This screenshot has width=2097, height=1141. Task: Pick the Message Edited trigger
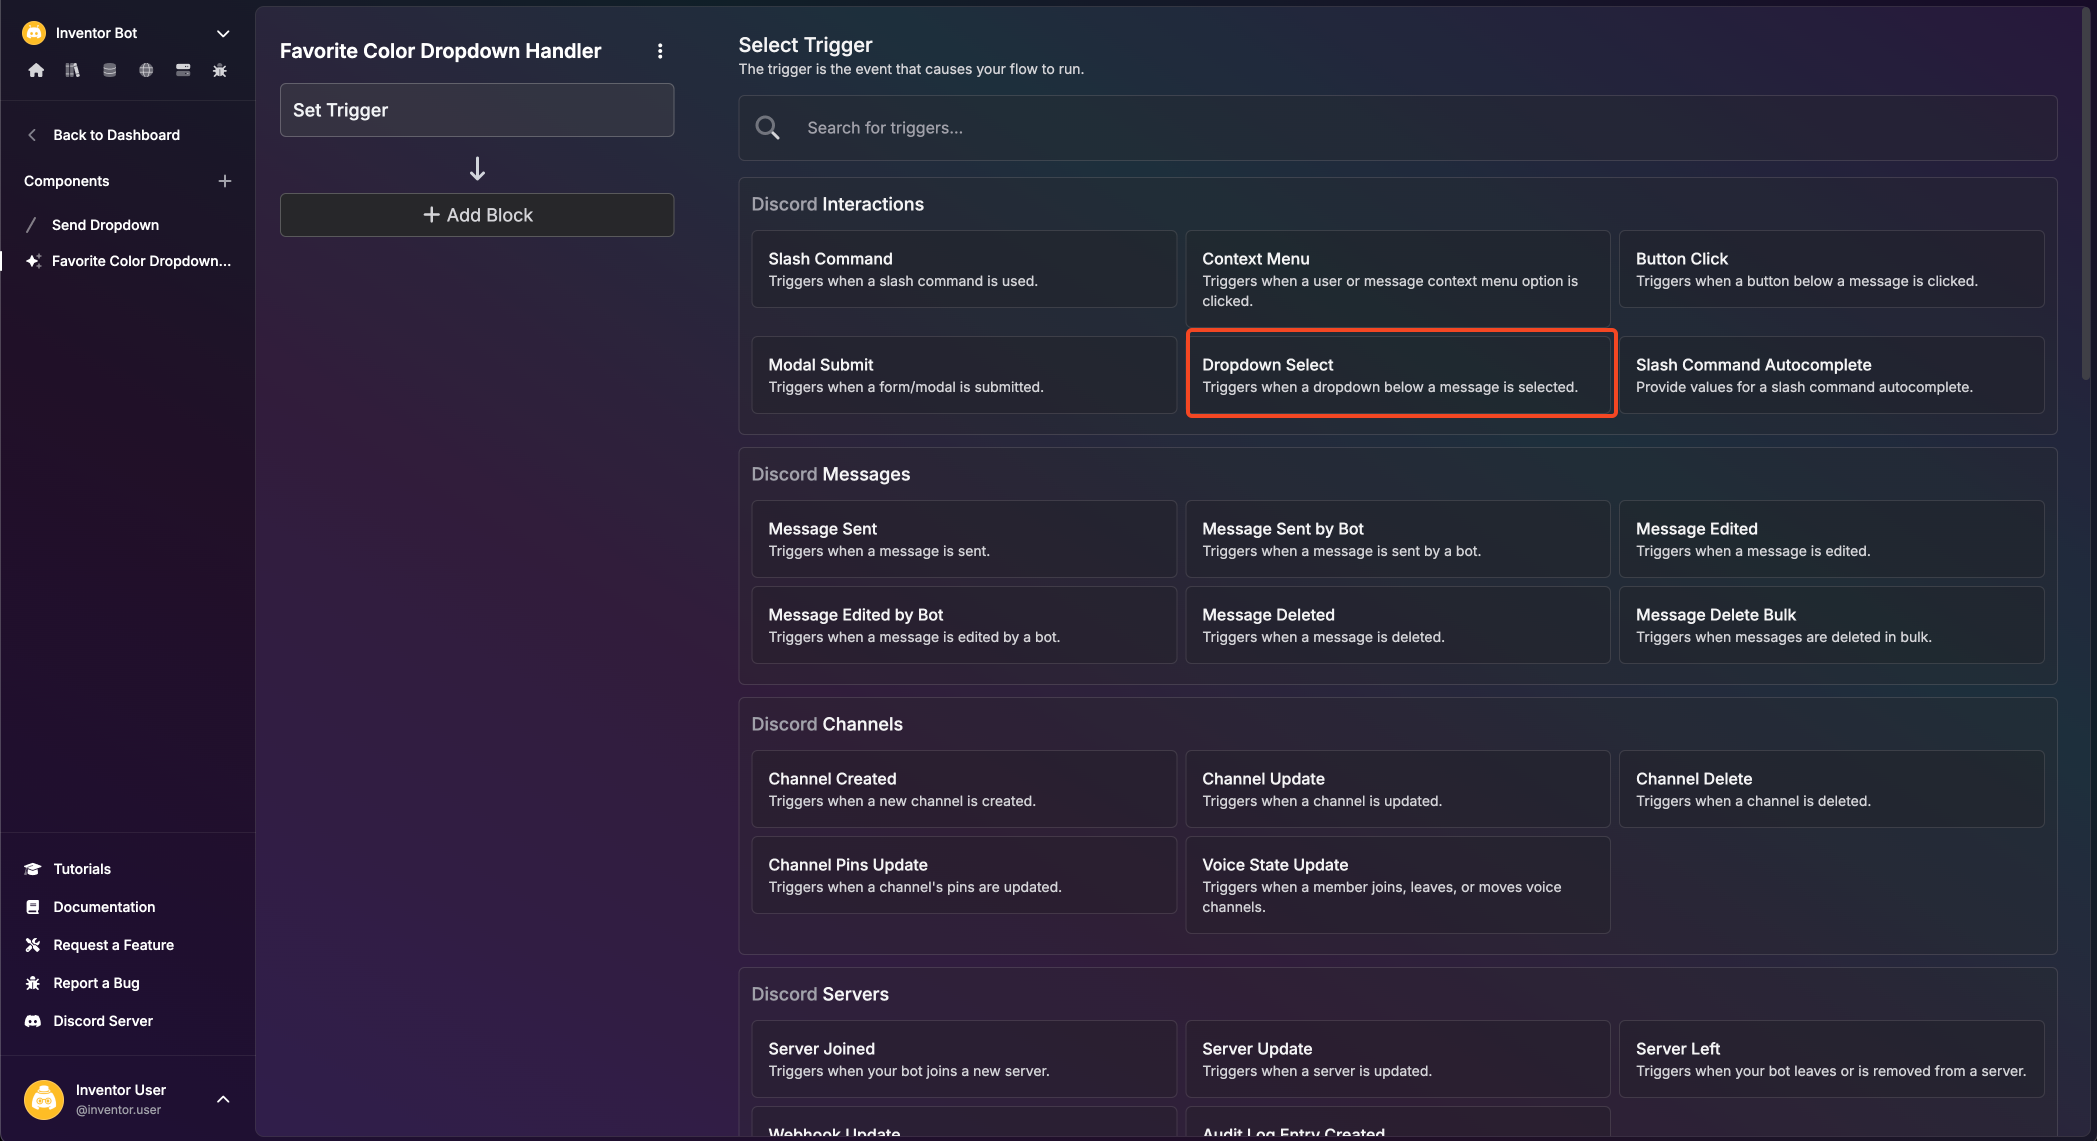point(1831,539)
